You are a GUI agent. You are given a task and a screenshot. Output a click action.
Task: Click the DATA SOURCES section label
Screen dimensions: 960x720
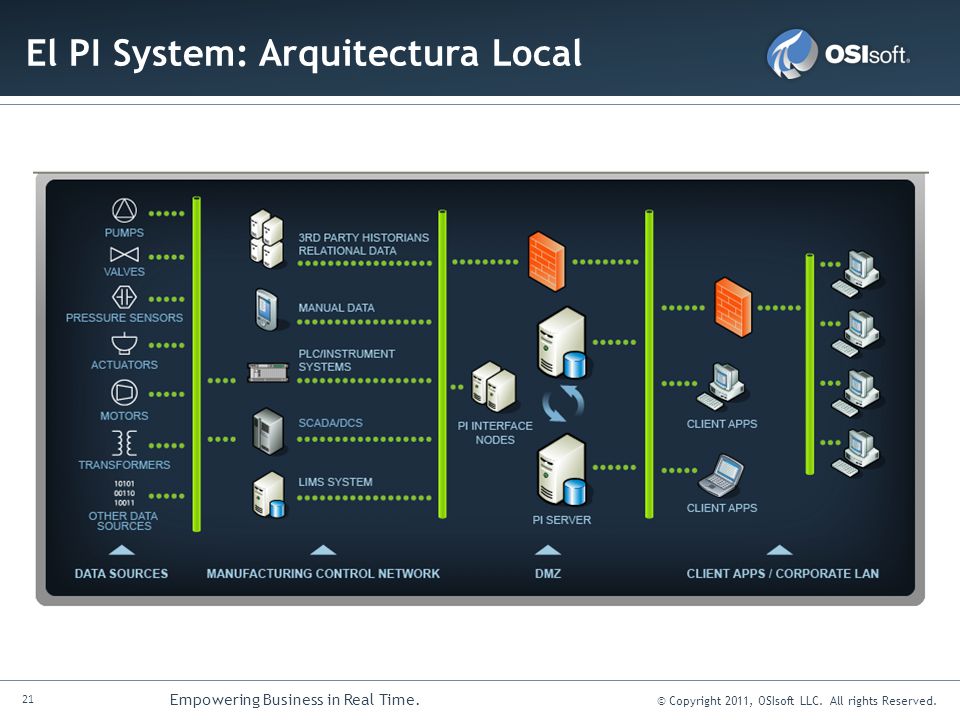click(x=121, y=574)
